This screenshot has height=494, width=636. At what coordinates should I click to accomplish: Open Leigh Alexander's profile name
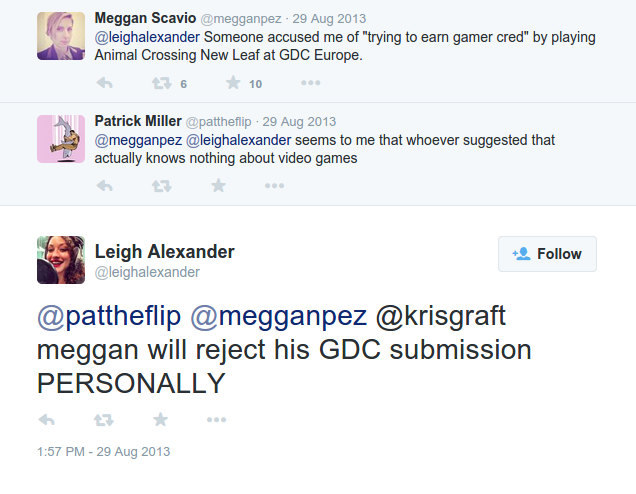(x=164, y=251)
